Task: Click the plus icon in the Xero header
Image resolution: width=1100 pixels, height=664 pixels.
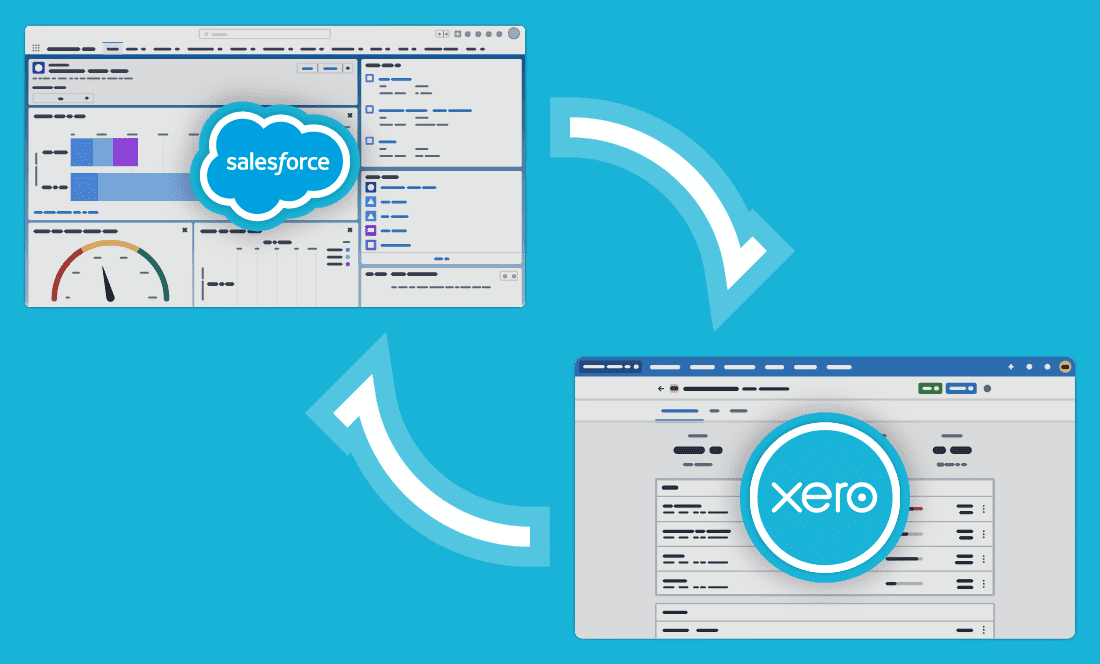Action: pos(1011,367)
